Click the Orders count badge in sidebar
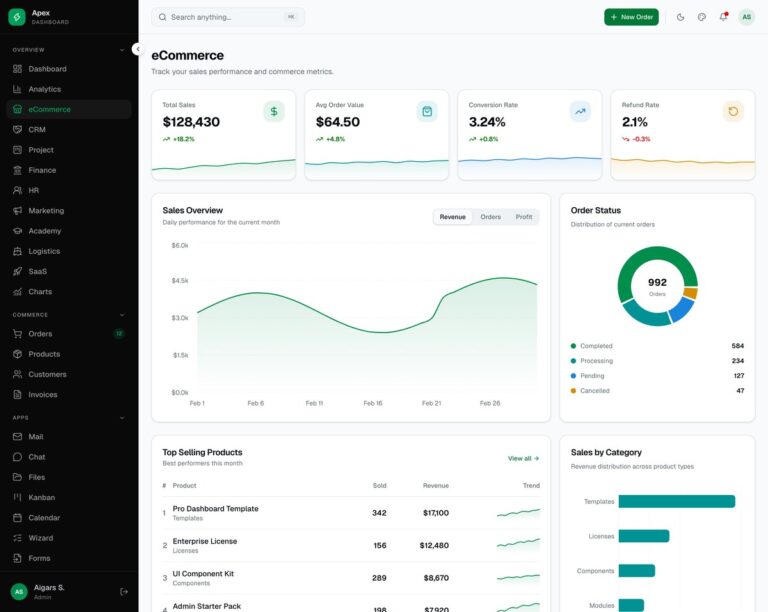 click(119, 334)
